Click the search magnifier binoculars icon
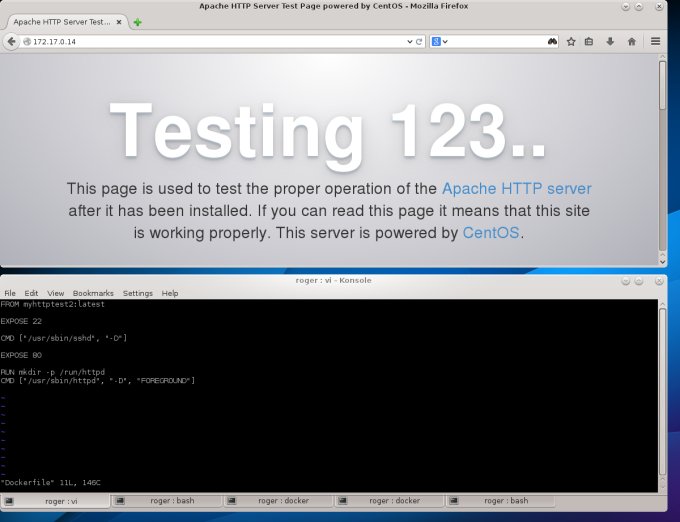680x522 pixels. click(x=552, y=42)
